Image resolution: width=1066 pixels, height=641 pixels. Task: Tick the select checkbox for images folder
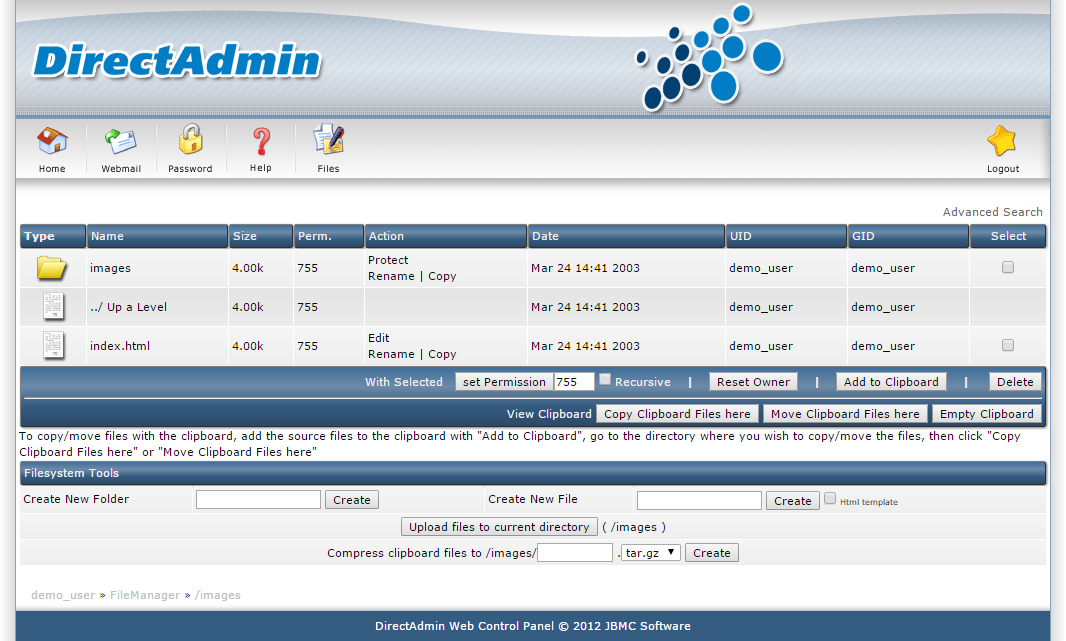(x=1008, y=267)
